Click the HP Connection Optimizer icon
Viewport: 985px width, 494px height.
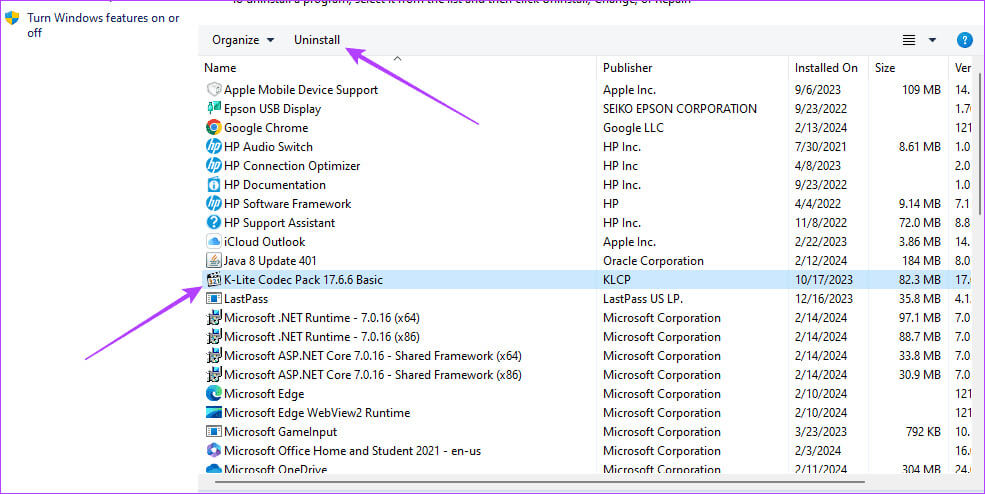pyautogui.click(x=214, y=165)
